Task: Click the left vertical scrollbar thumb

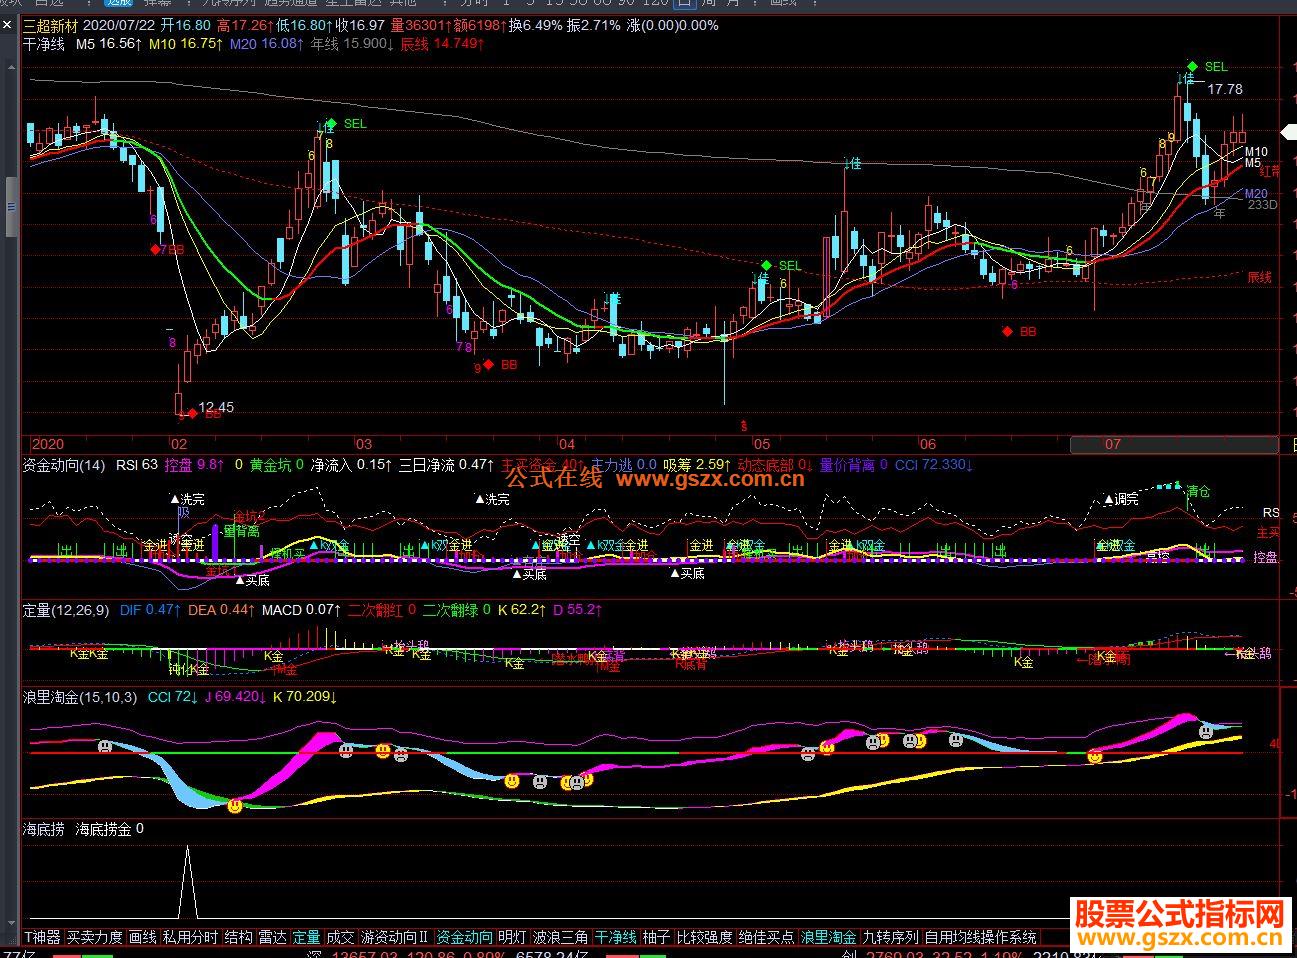Action: (x=11, y=207)
